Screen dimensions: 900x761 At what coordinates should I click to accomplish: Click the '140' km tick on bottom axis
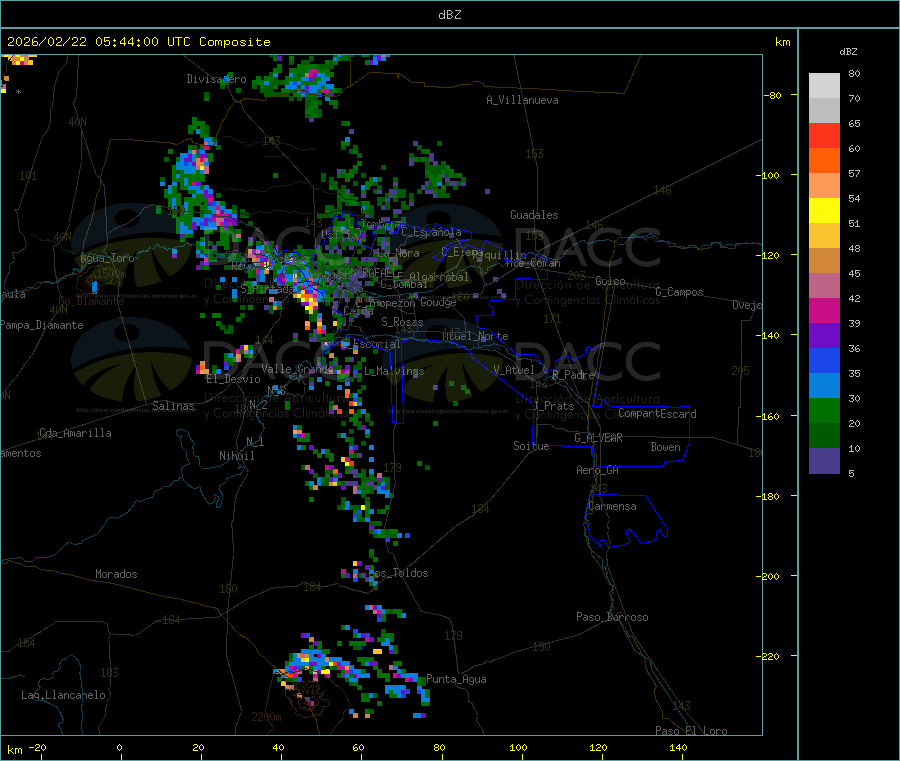point(678,747)
